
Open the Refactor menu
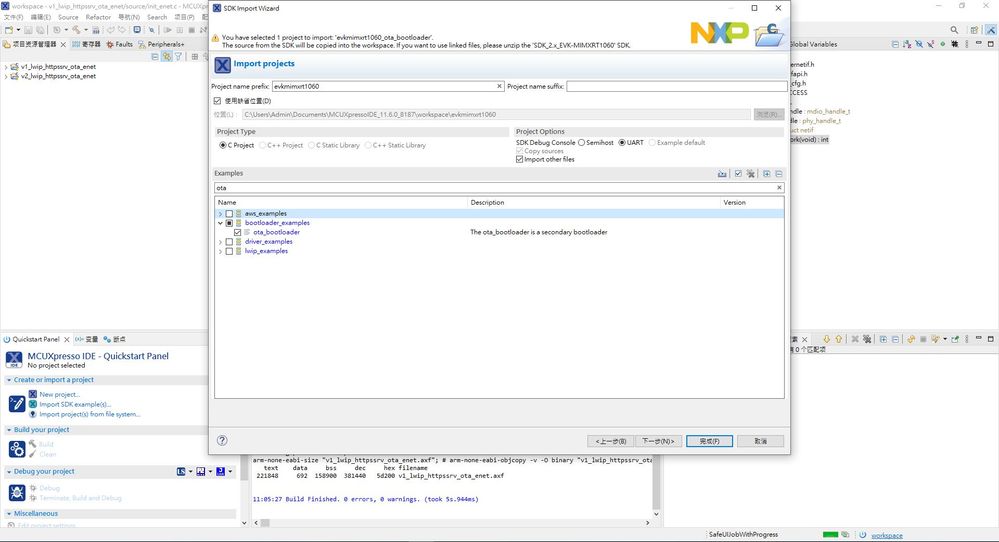pyautogui.click(x=98, y=17)
